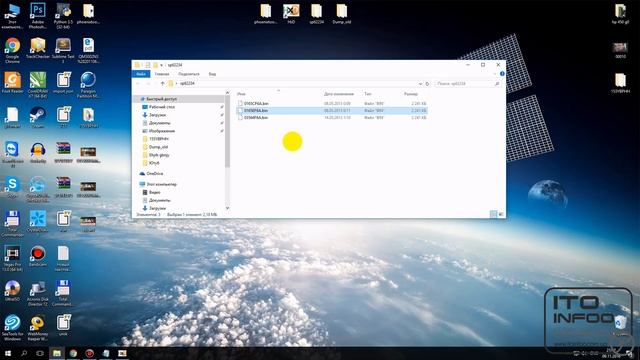
Task: Launch Bandicam from the desktop
Action: point(38,256)
